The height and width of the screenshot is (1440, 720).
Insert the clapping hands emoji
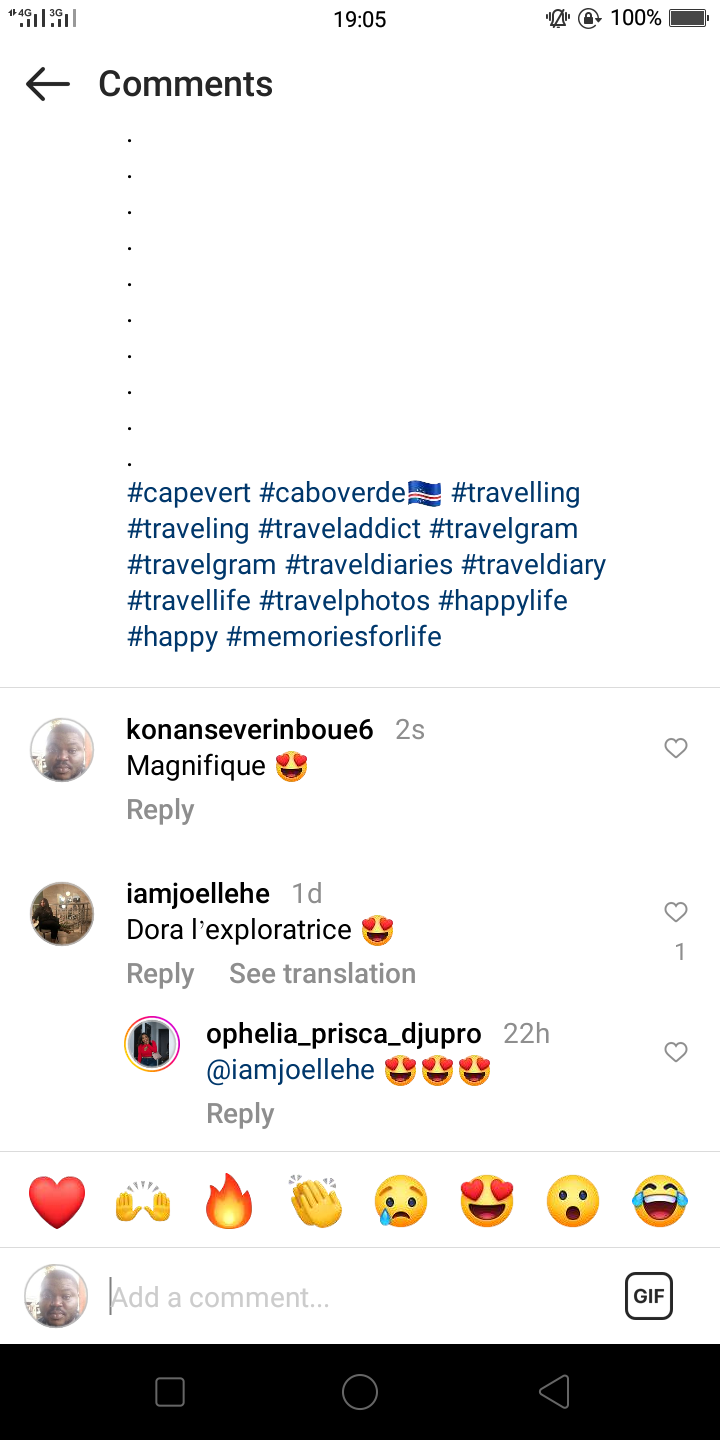[x=316, y=1202]
